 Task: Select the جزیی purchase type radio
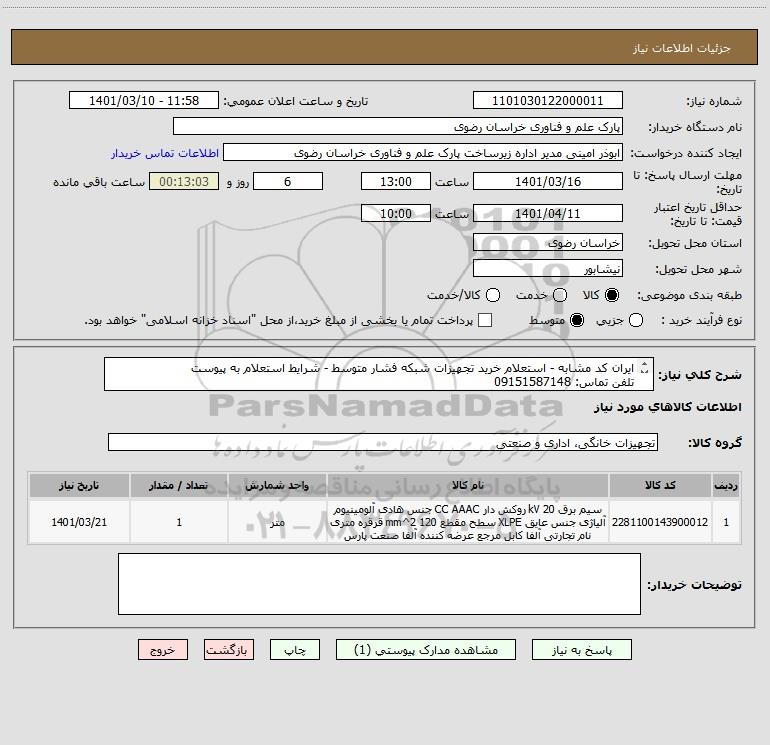click(x=635, y=320)
